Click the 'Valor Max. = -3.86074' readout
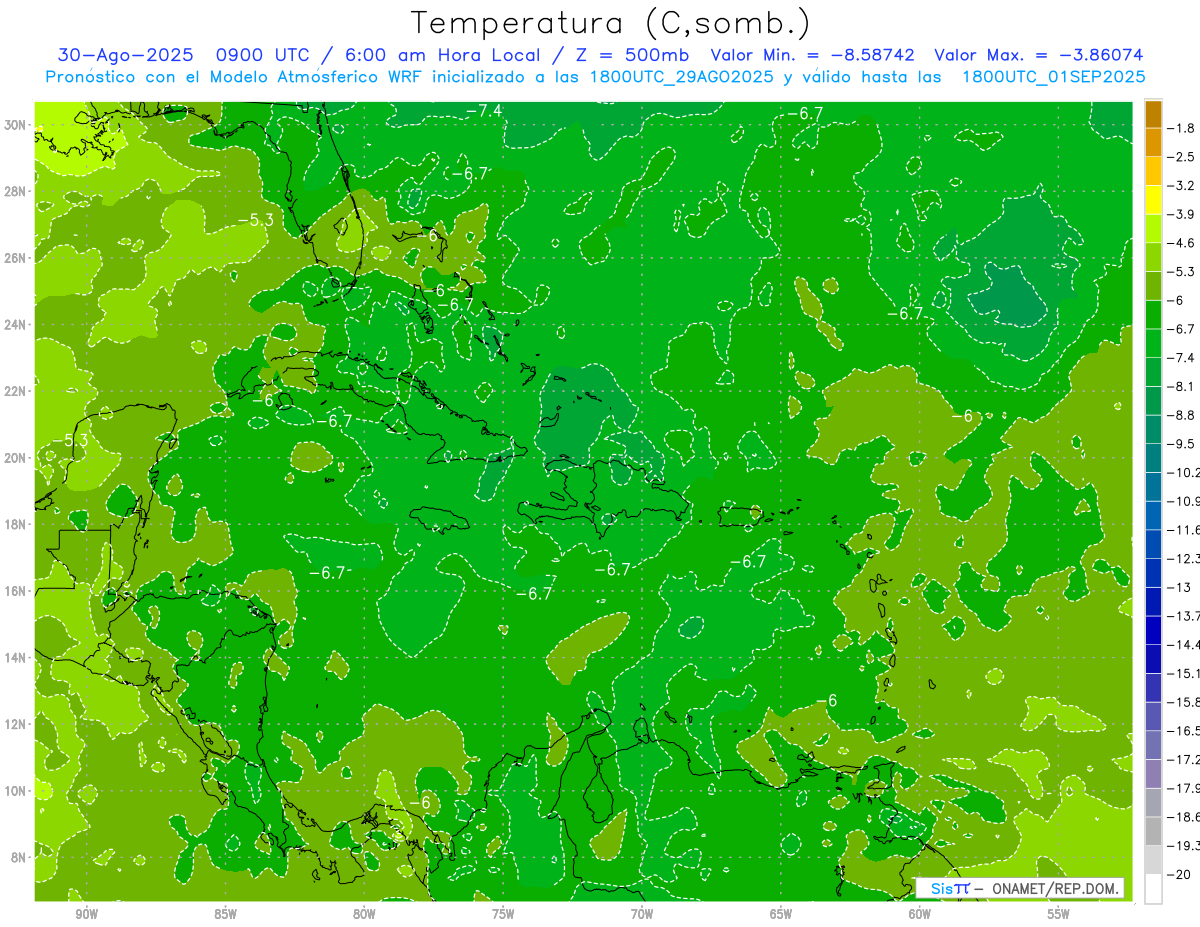The image size is (1200, 927). (1039, 55)
